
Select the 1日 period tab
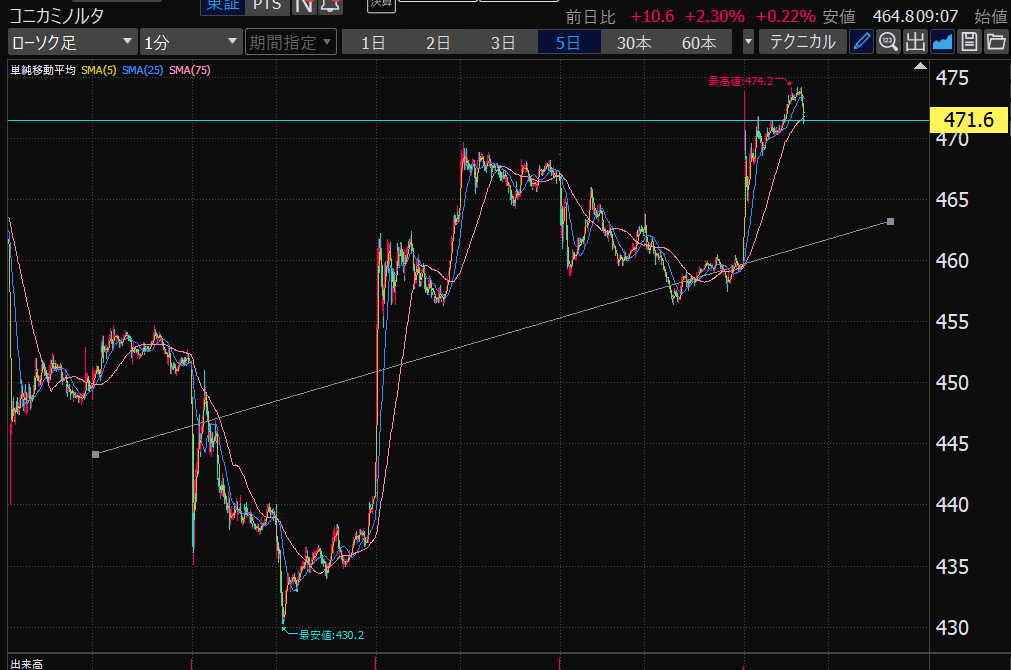point(374,42)
